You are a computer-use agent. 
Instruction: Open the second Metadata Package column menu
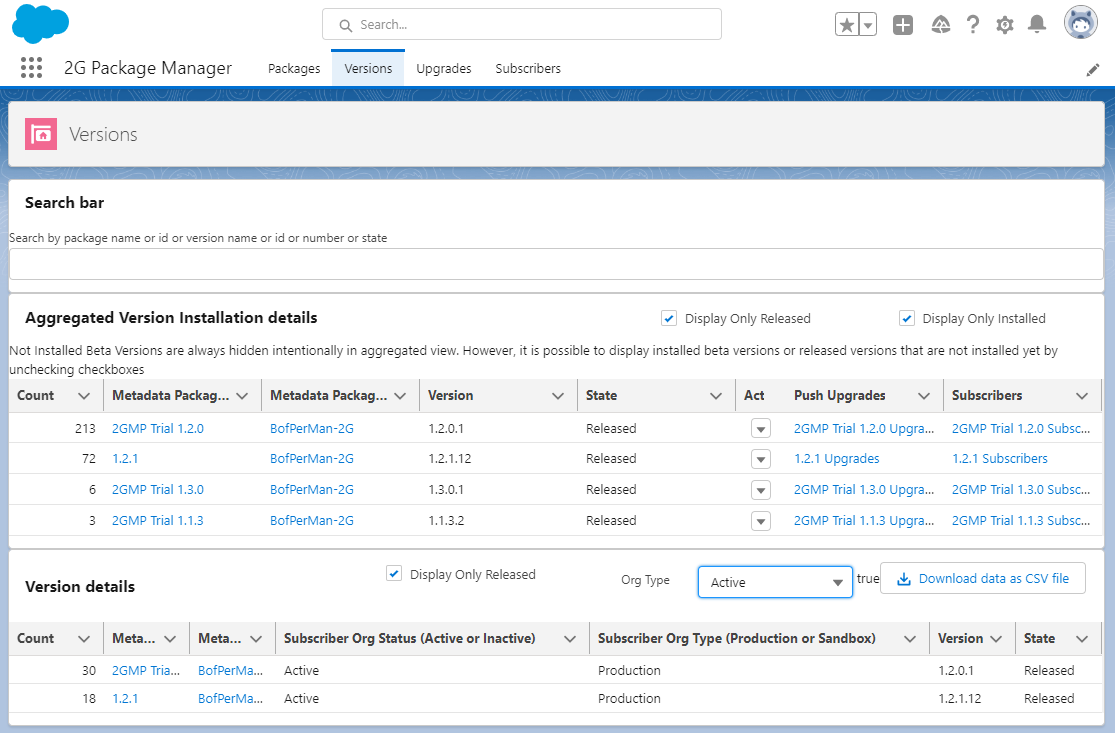click(400, 396)
